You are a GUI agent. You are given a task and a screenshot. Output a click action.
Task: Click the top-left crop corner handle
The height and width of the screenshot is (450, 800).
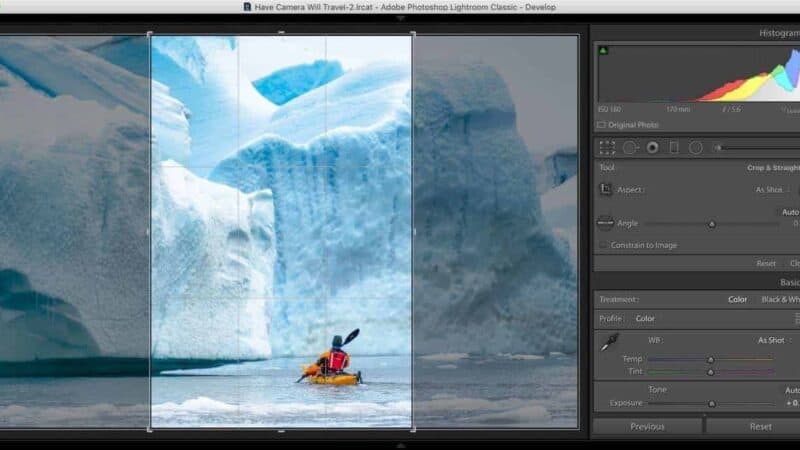point(149,34)
